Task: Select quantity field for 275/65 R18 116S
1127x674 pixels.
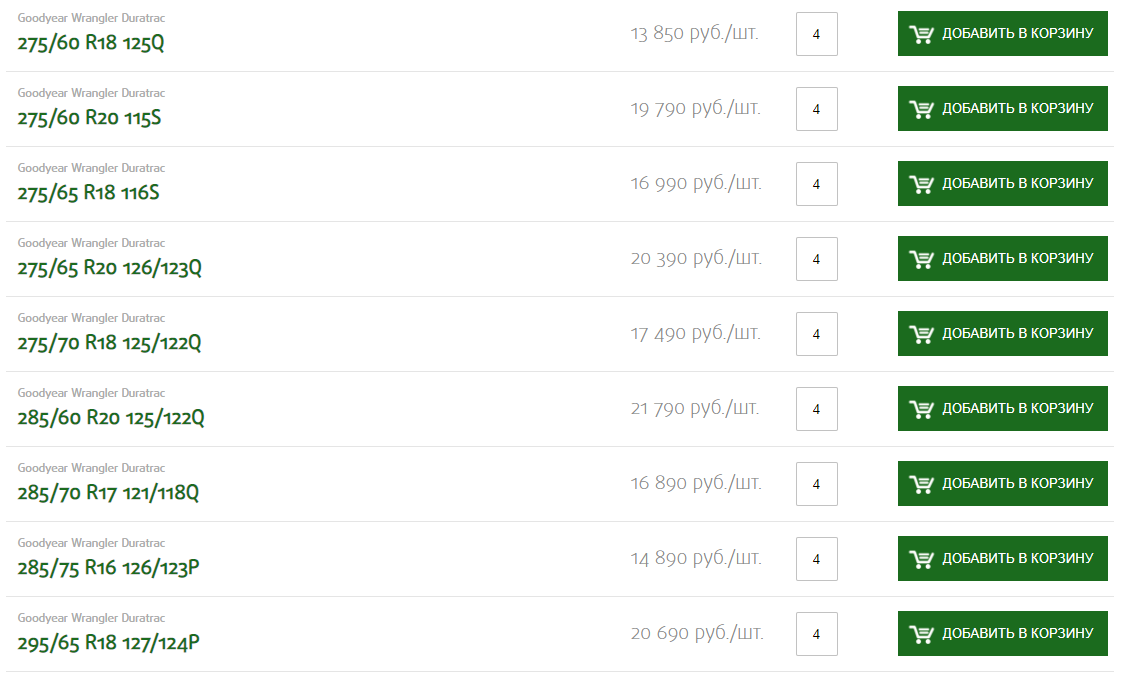Action: click(x=816, y=184)
